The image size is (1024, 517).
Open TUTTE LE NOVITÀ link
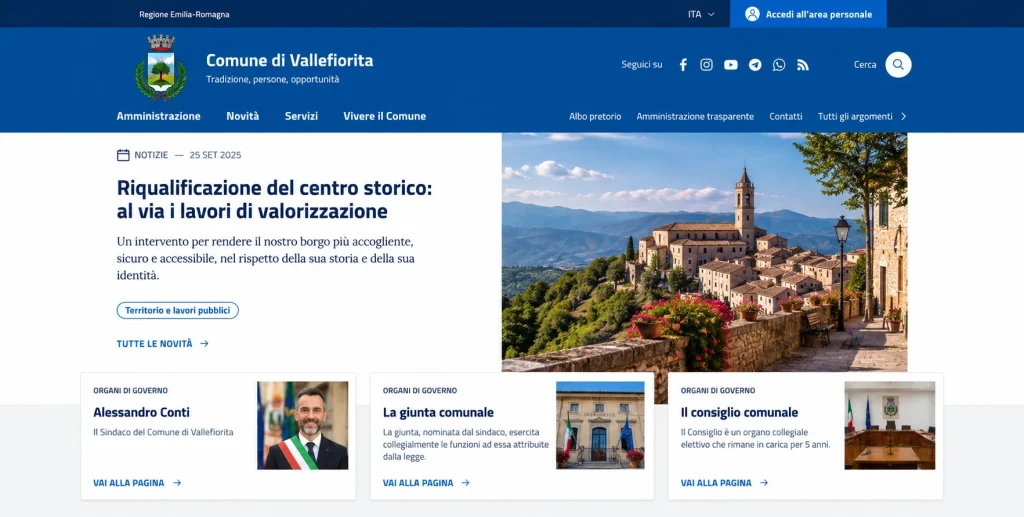[155, 343]
